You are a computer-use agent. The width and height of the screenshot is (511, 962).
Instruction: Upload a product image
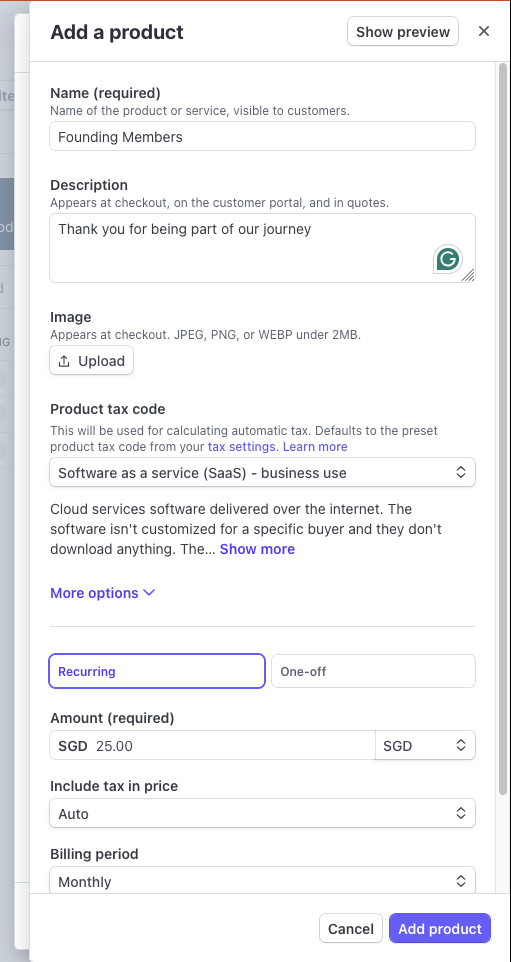click(x=91, y=361)
